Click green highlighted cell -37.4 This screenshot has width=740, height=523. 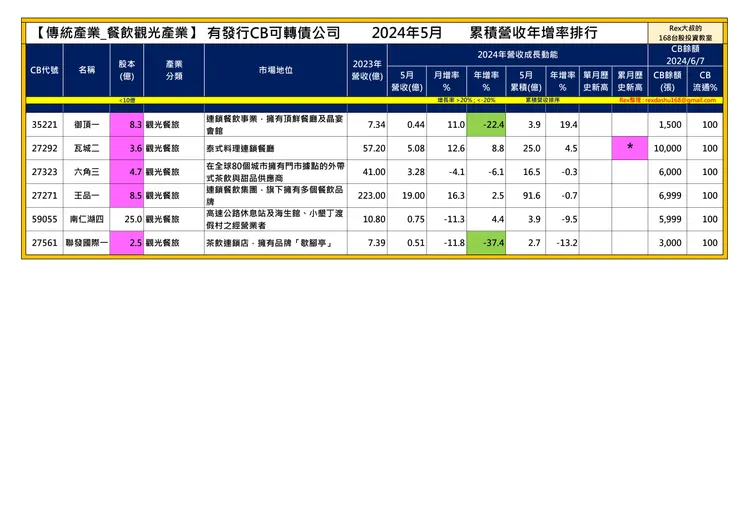[486, 243]
